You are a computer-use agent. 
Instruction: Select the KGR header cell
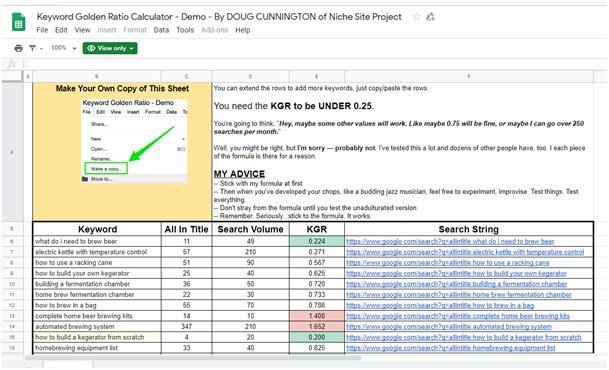click(317, 229)
